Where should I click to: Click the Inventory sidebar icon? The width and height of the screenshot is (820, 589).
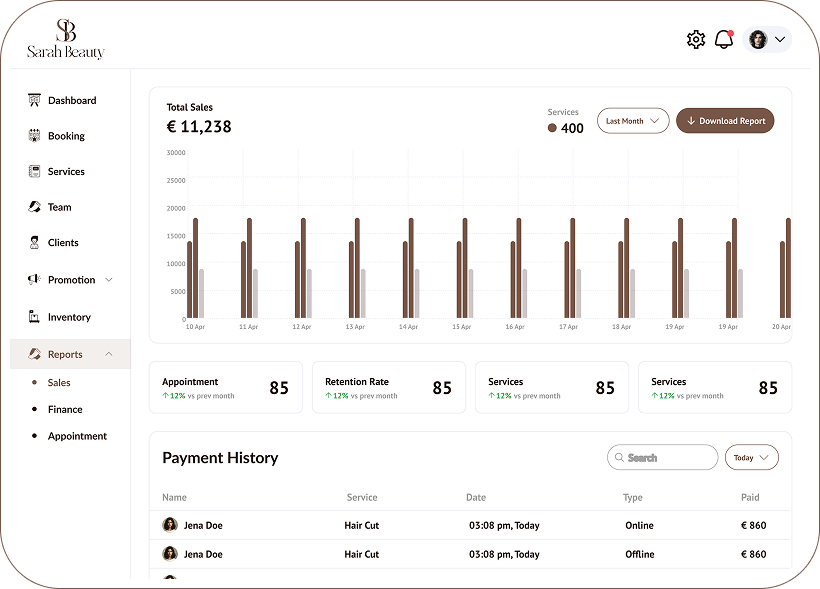click(x=34, y=317)
